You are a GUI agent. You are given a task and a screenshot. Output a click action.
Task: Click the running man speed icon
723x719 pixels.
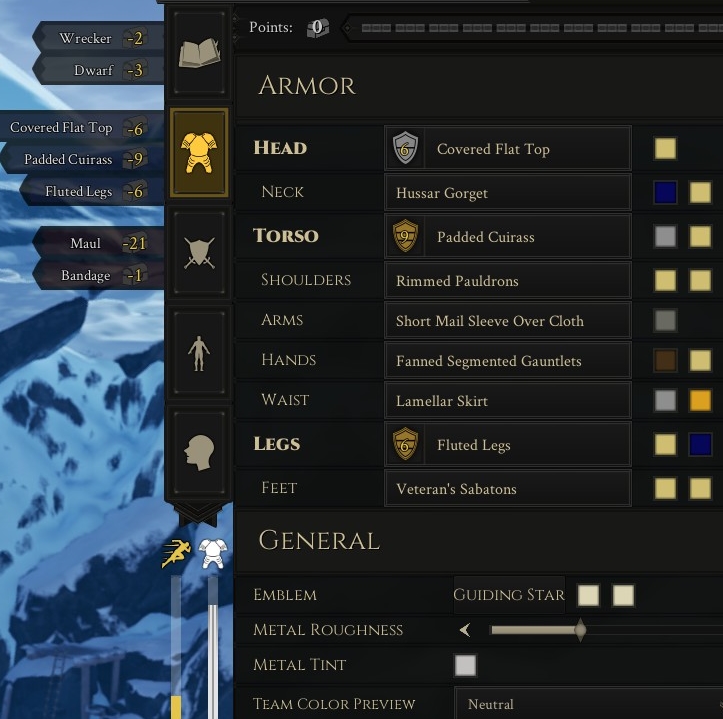click(x=176, y=553)
